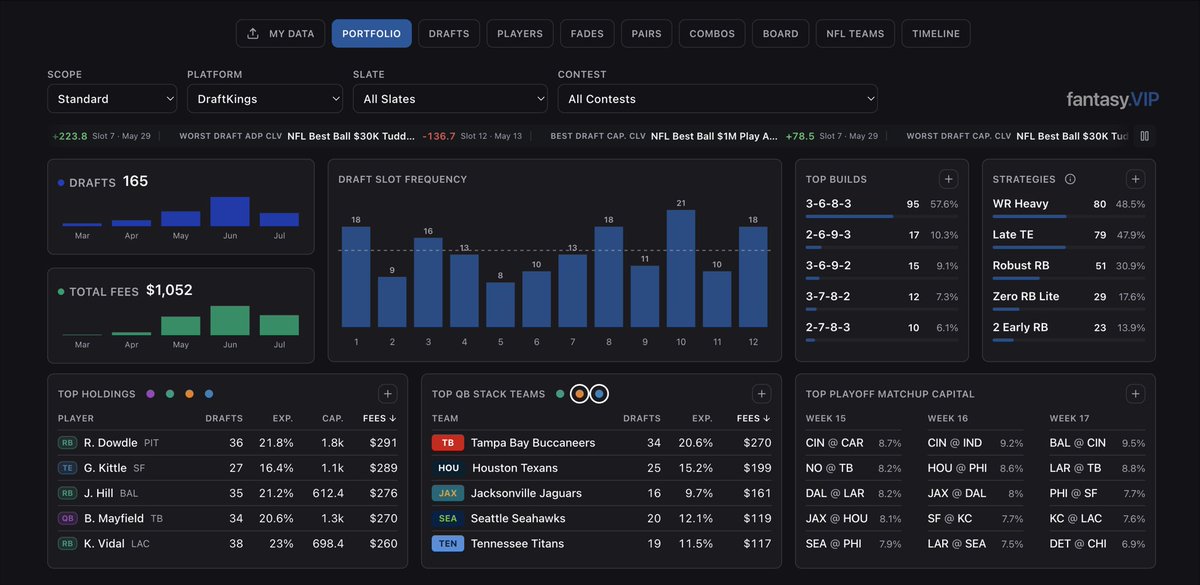Click the HOU team badge icon
The height and width of the screenshot is (585, 1200).
click(x=448, y=468)
